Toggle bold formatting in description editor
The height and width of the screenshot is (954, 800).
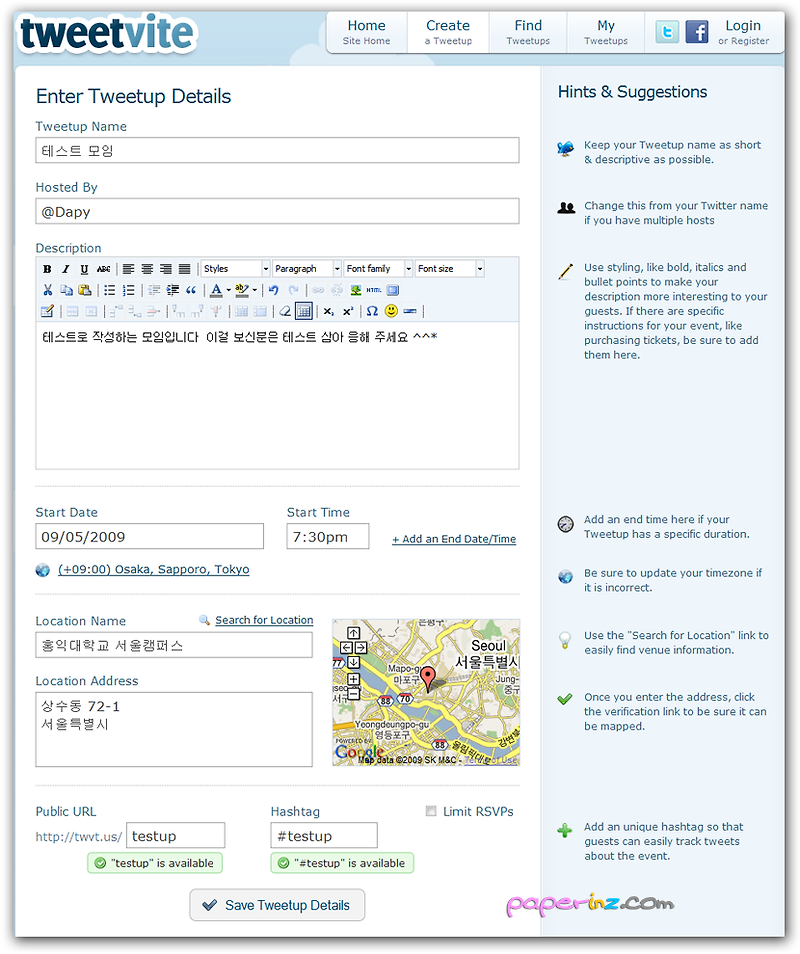click(47, 269)
